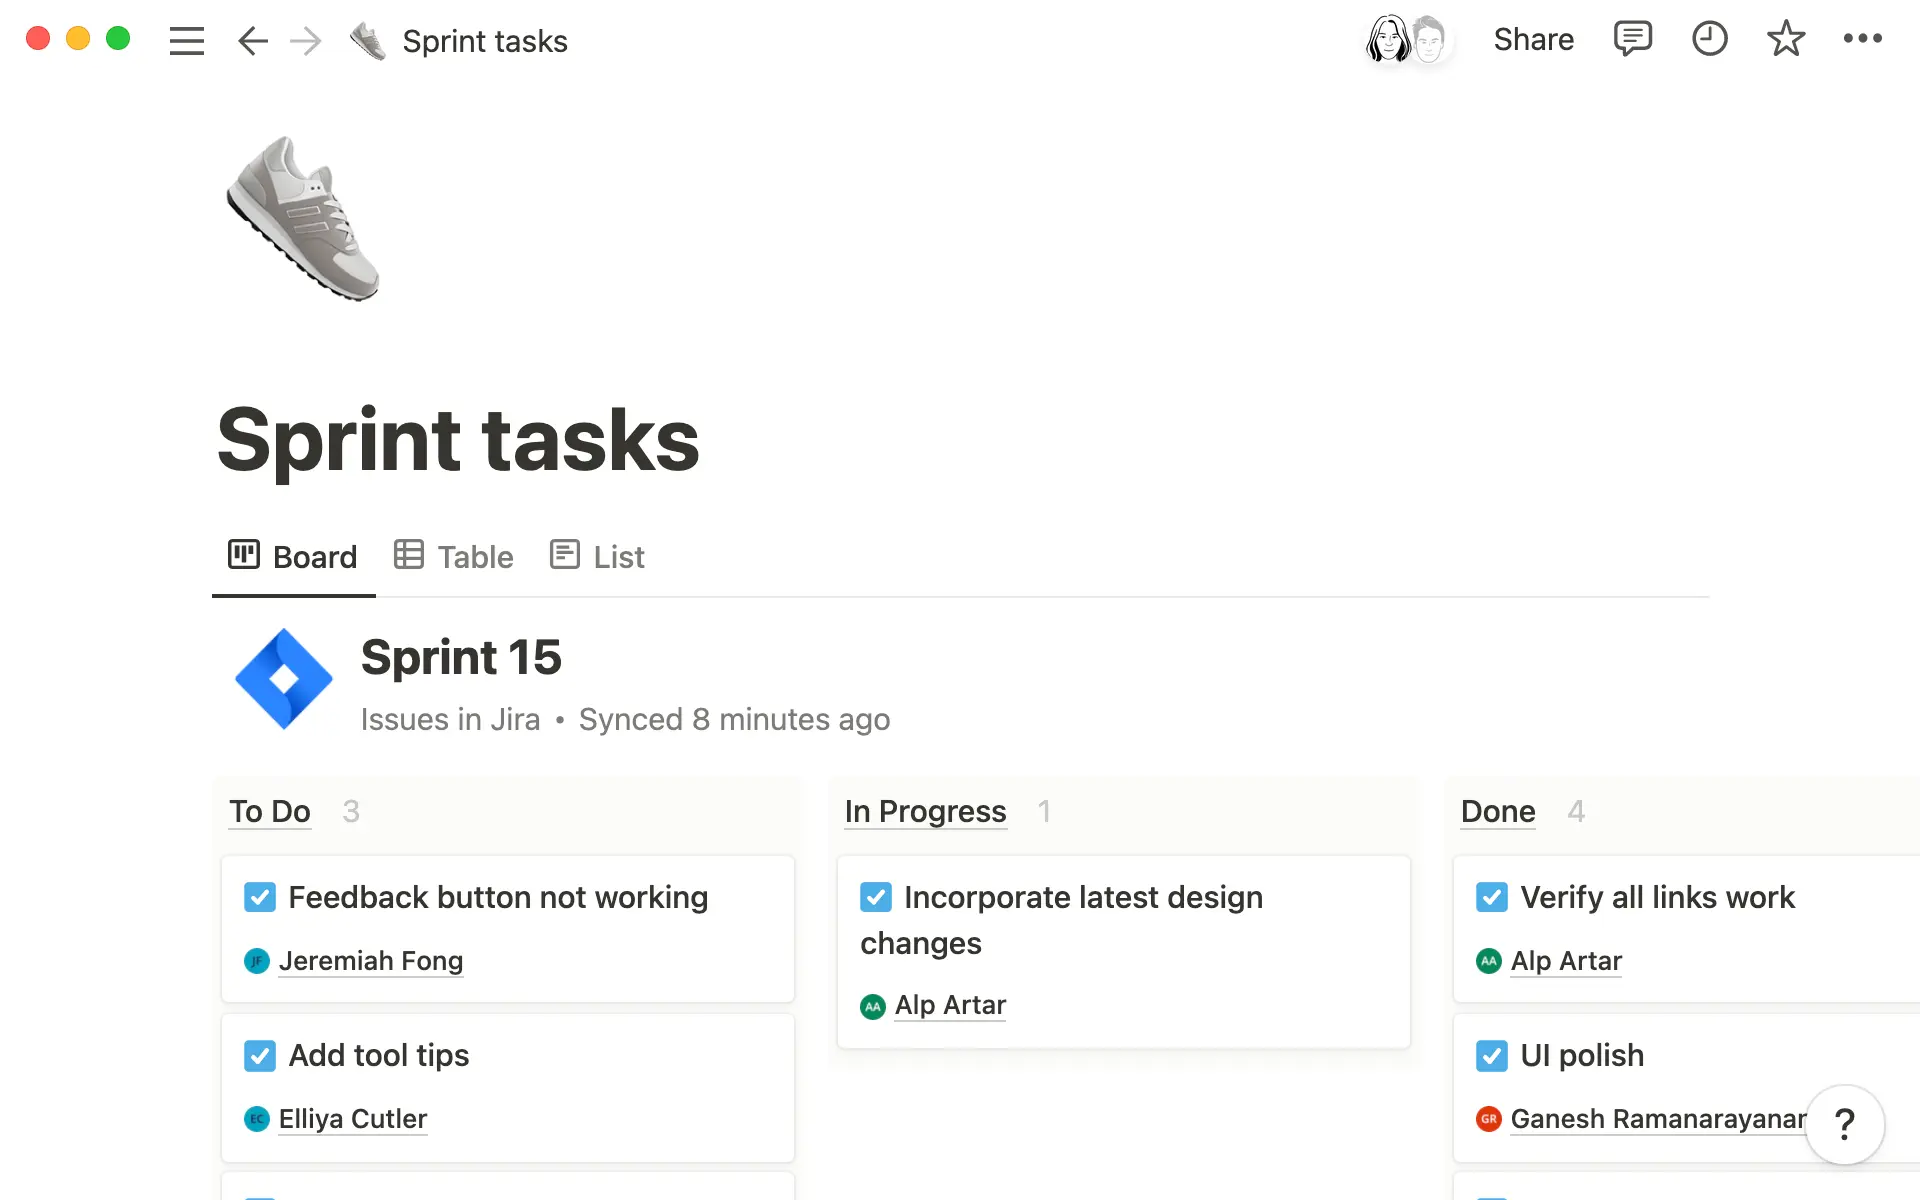The width and height of the screenshot is (1920, 1200).
Task: Switch to the Table view tab
Action: 453,556
